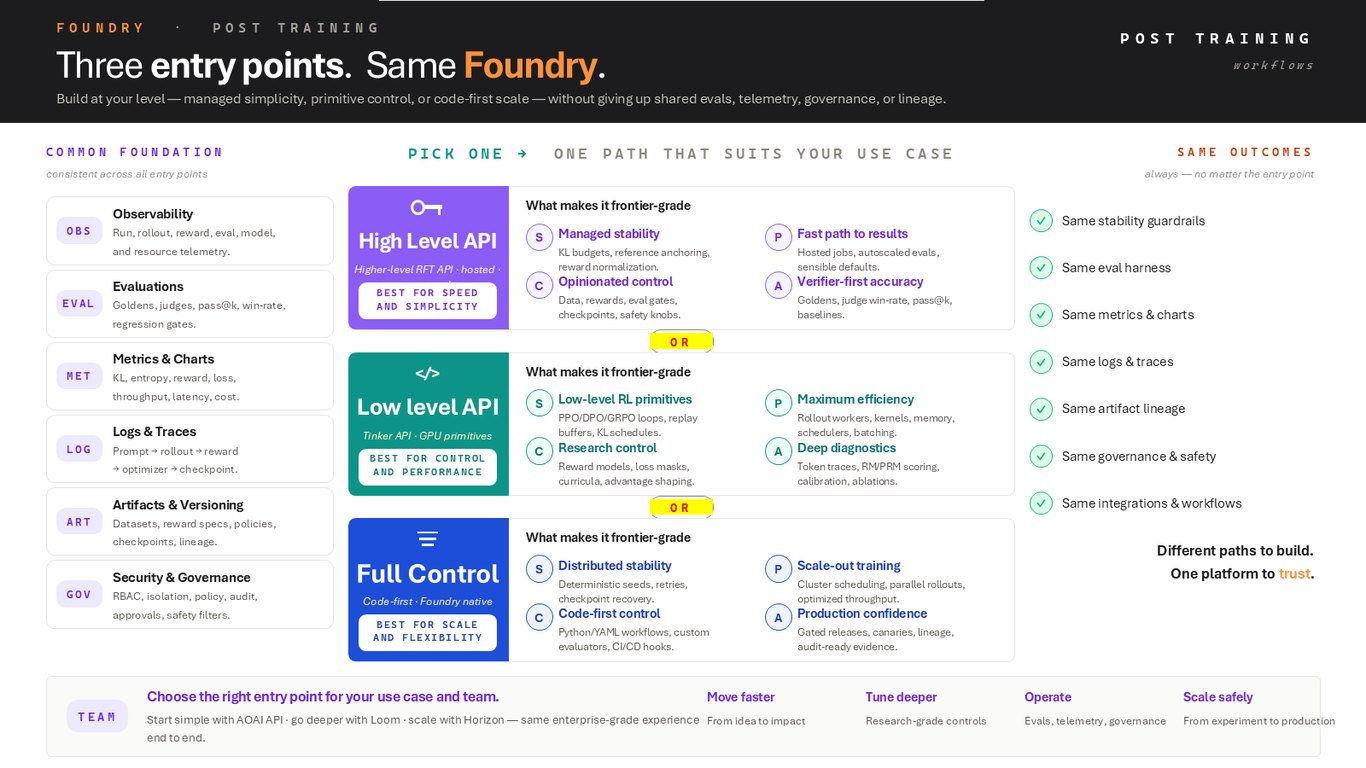Select the OBS badge next to Observability
The width and height of the screenshot is (1366, 768).
(x=79, y=231)
